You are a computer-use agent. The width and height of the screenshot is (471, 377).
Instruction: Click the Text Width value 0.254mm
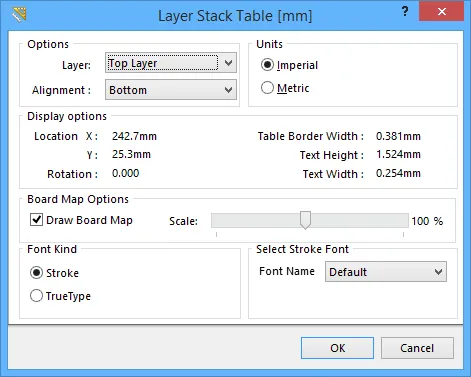[x=398, y=173]
